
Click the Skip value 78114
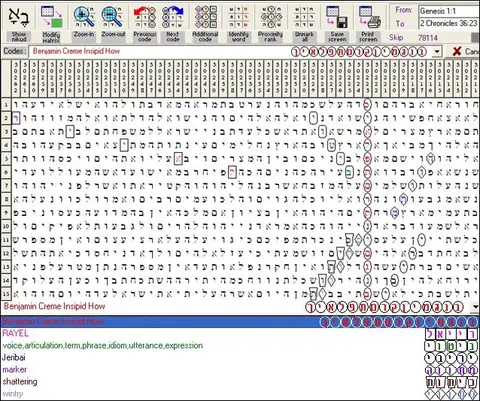click(x=428, y=38)
